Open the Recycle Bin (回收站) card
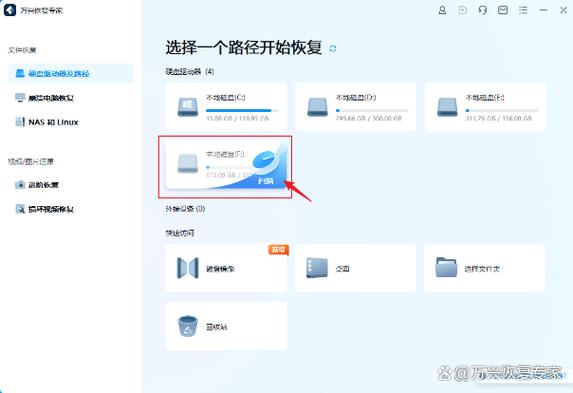This screenshot has height=393, width=573. point(226,326)
